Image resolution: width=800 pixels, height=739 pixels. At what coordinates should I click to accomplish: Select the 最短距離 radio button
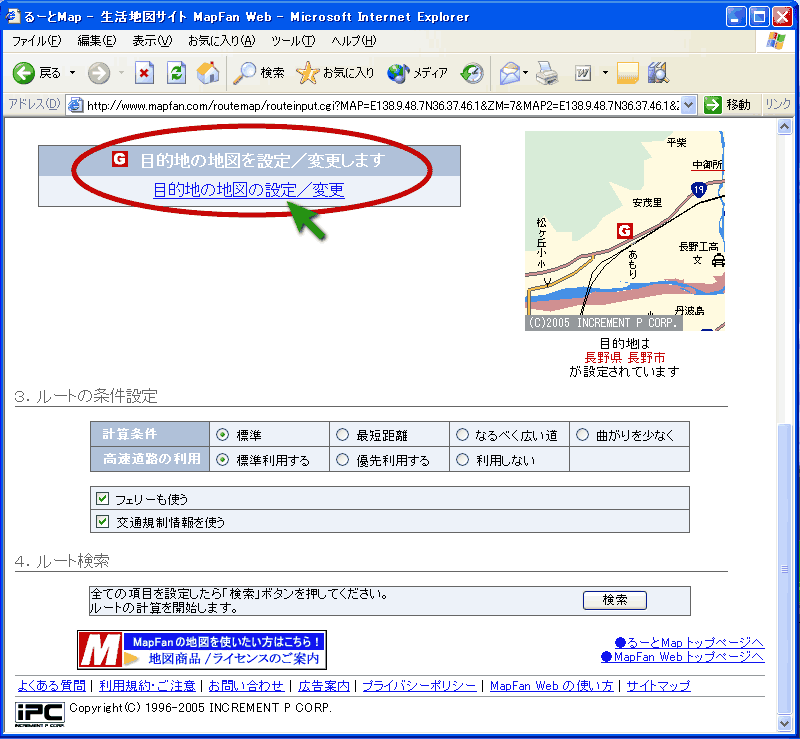click(x=342, y=435)
